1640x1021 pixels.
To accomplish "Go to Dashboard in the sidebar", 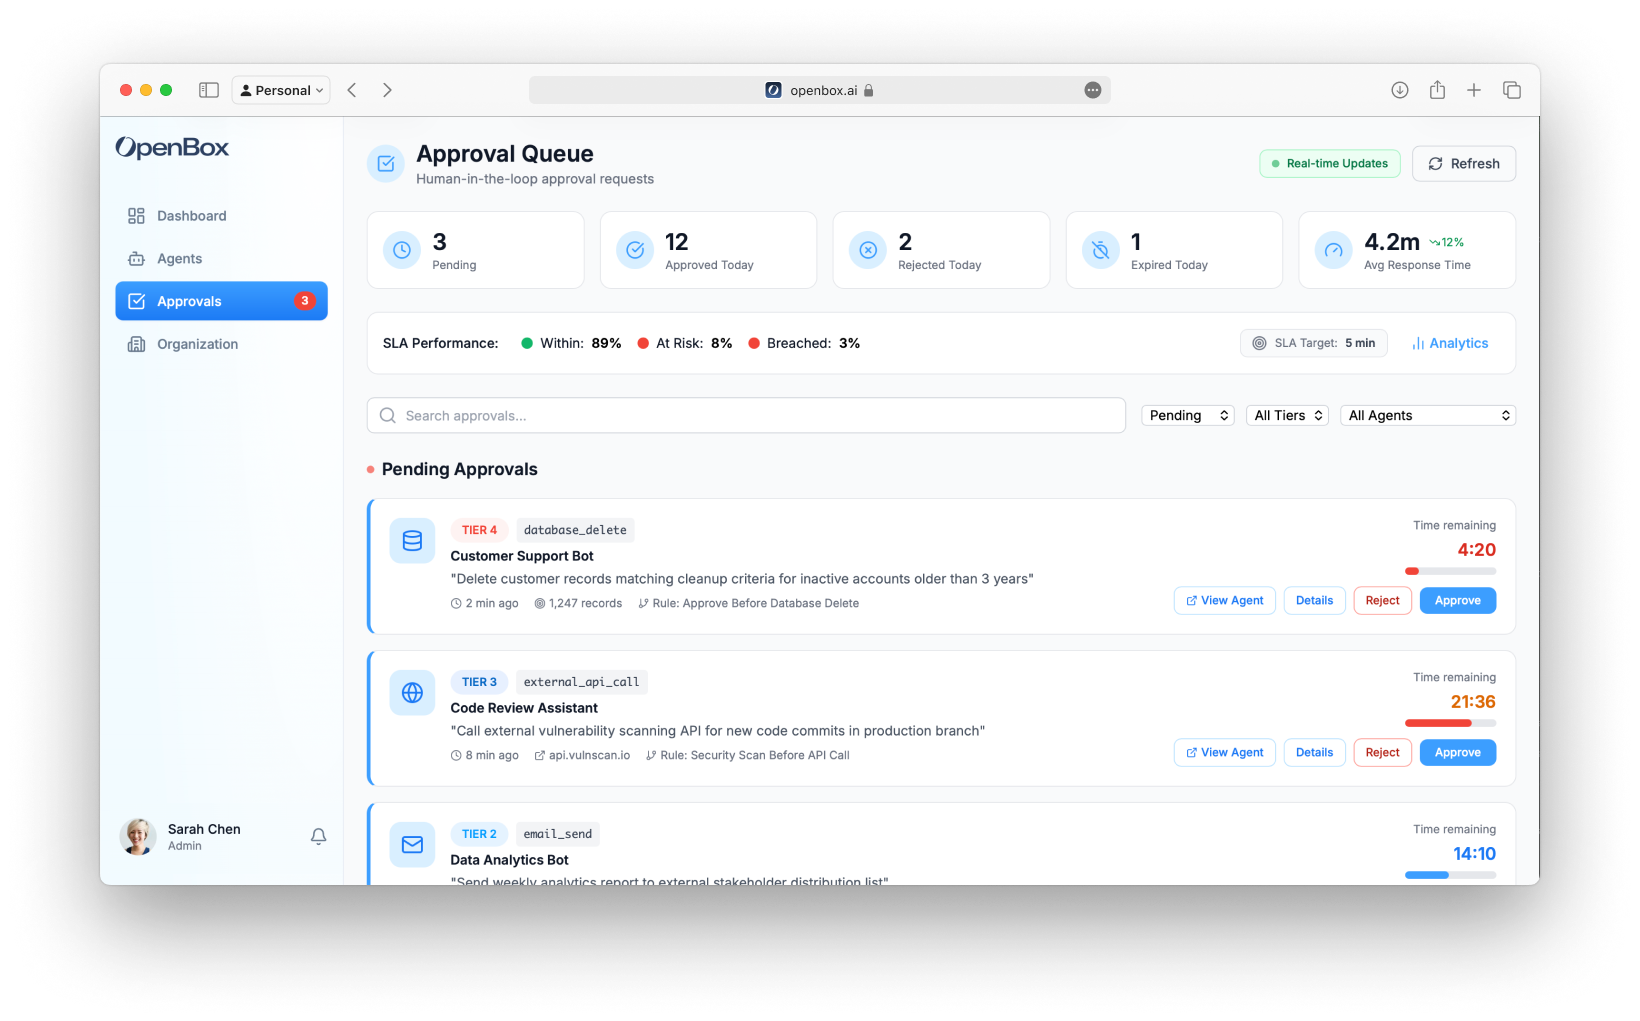I will click(191, 216).
